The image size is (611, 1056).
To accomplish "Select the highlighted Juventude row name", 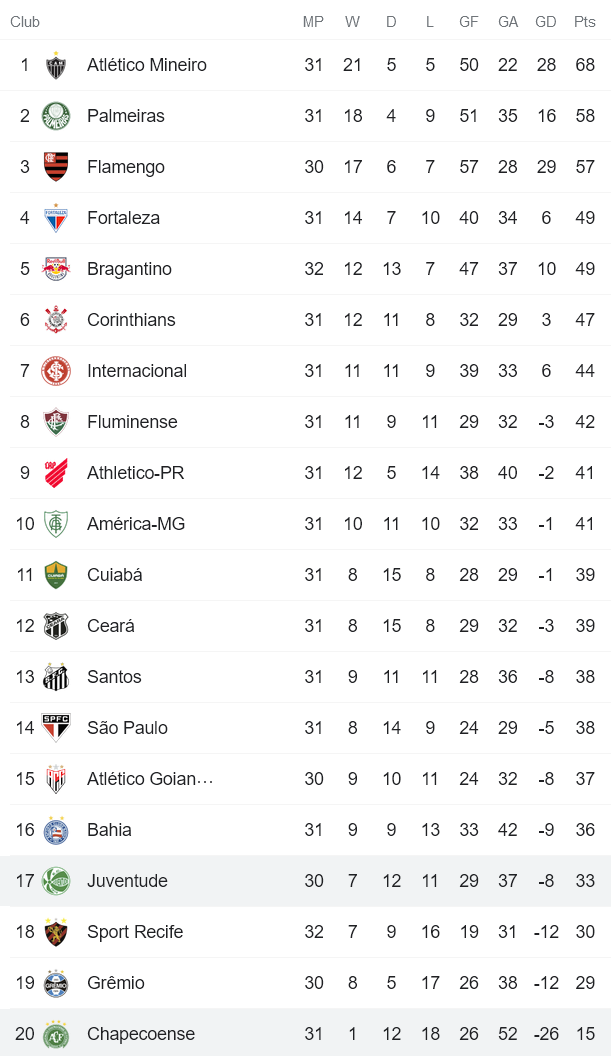I will [127, 881].
